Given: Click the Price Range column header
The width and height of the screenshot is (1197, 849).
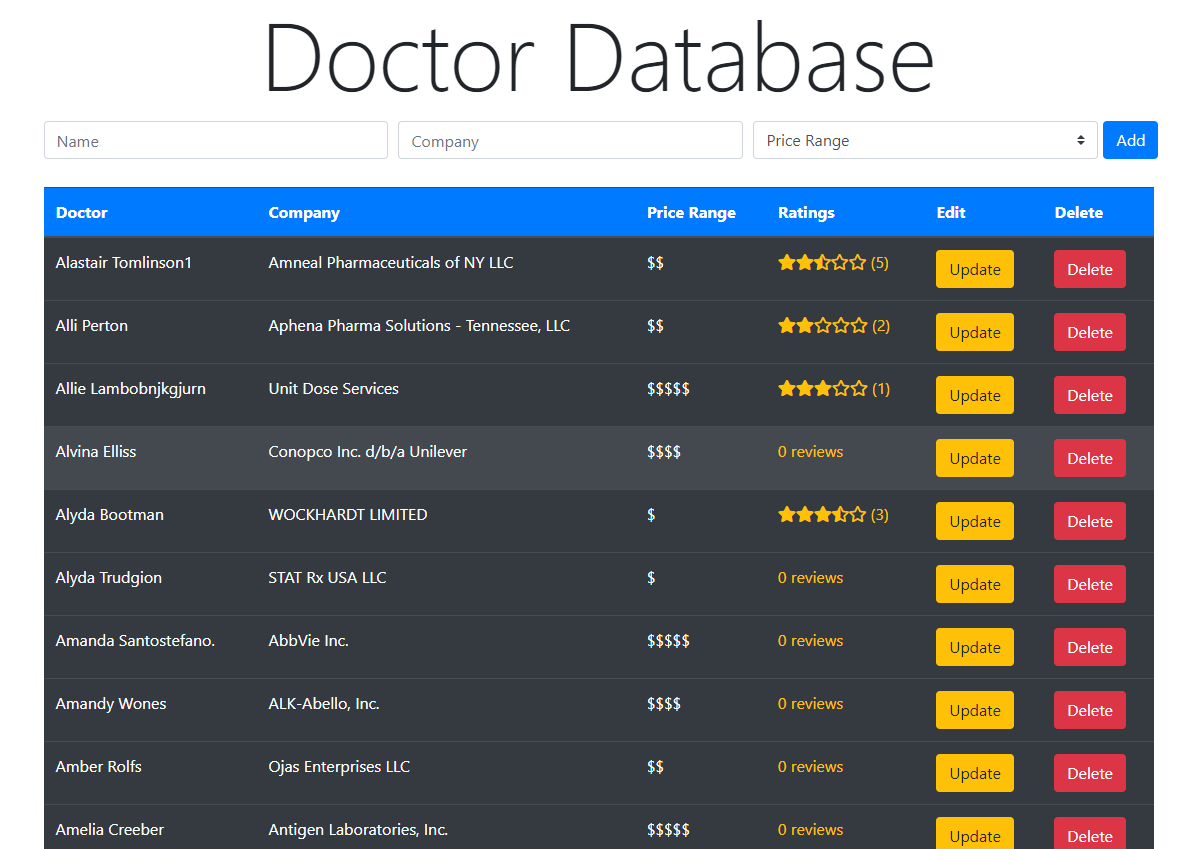Looking at the screenshot, I should [x=691, y=213].
